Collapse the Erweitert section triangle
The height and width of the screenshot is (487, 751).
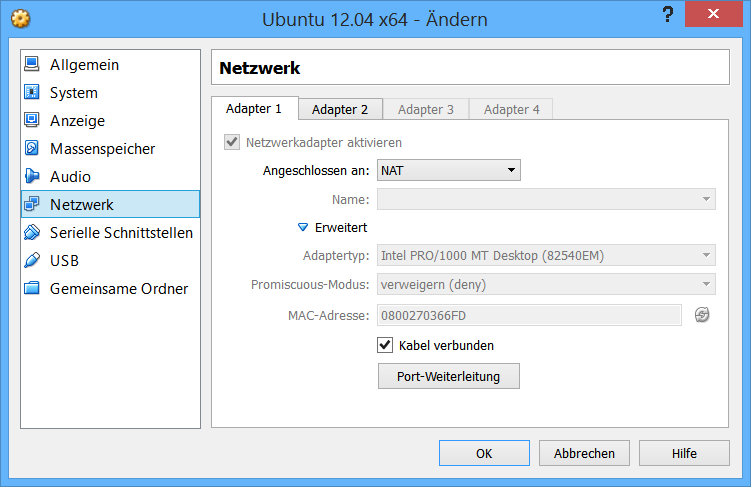(303, 228)
